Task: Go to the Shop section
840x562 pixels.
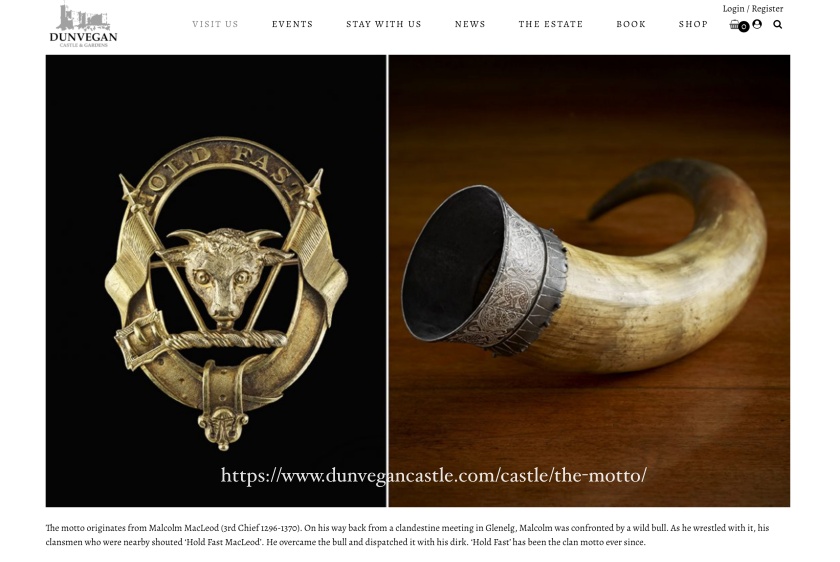Action: (693, 24)
